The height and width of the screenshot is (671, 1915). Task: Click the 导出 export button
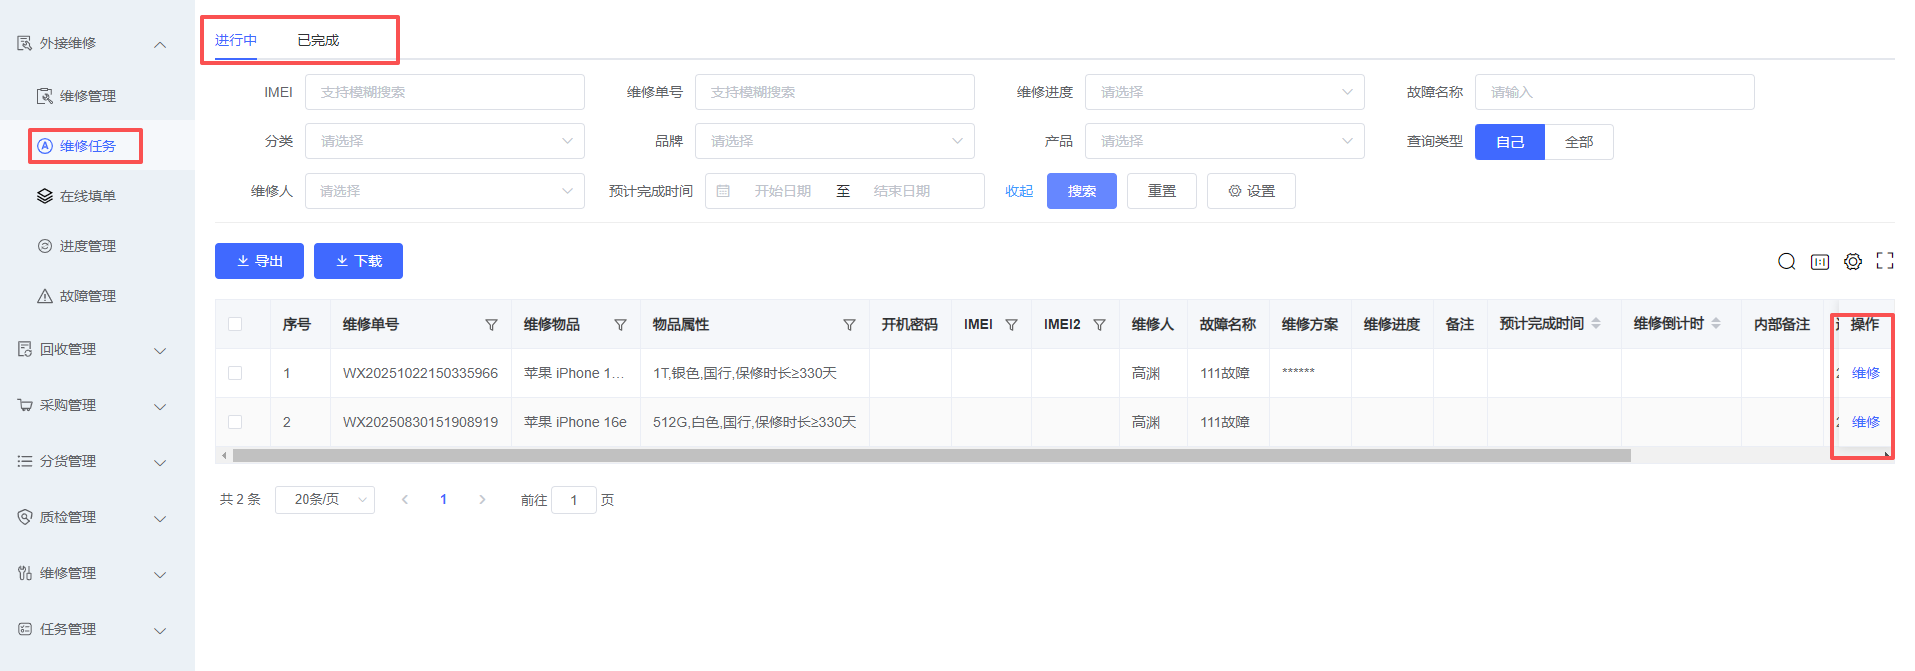(x=259, y=261)
